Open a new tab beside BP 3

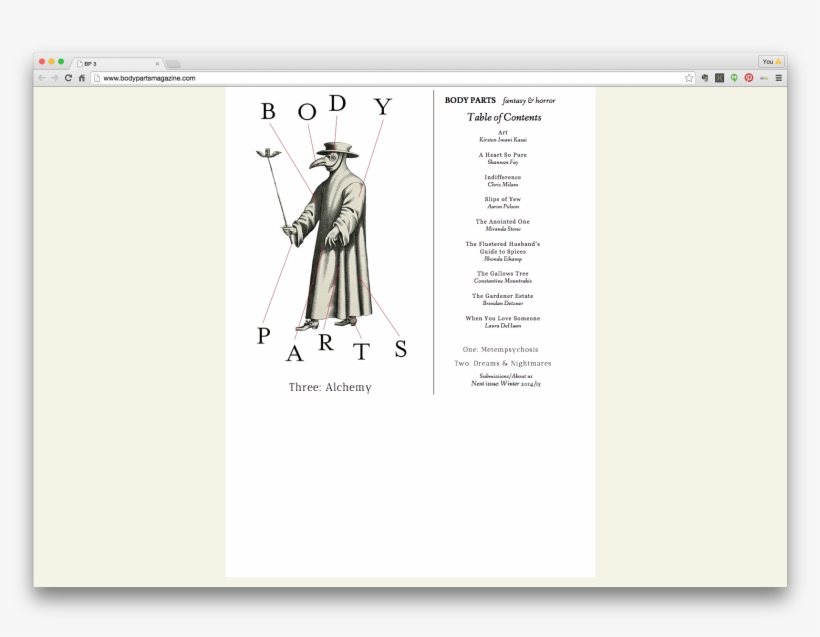point(173,64)
